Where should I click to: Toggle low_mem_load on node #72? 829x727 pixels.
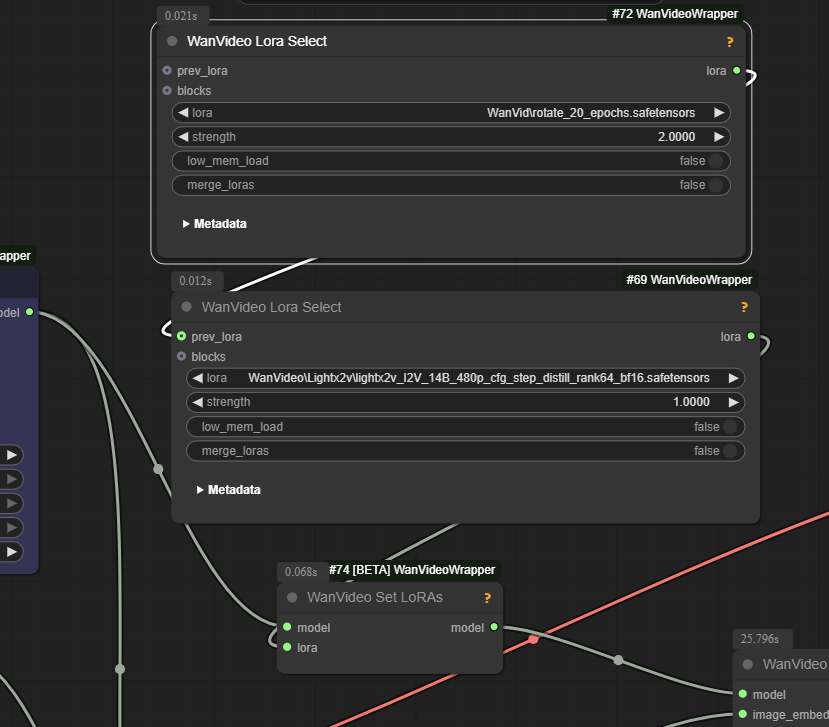pos(451,161)
